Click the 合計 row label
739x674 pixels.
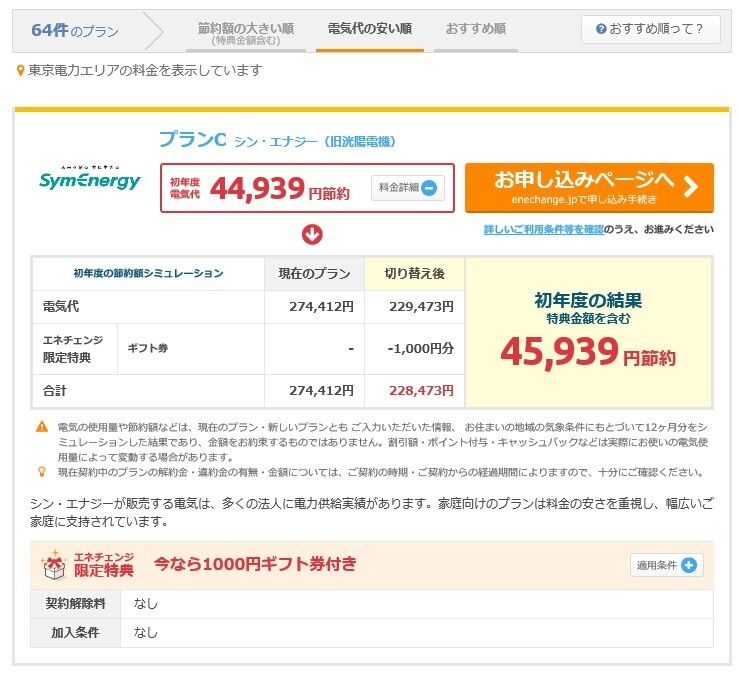point(55,391)
